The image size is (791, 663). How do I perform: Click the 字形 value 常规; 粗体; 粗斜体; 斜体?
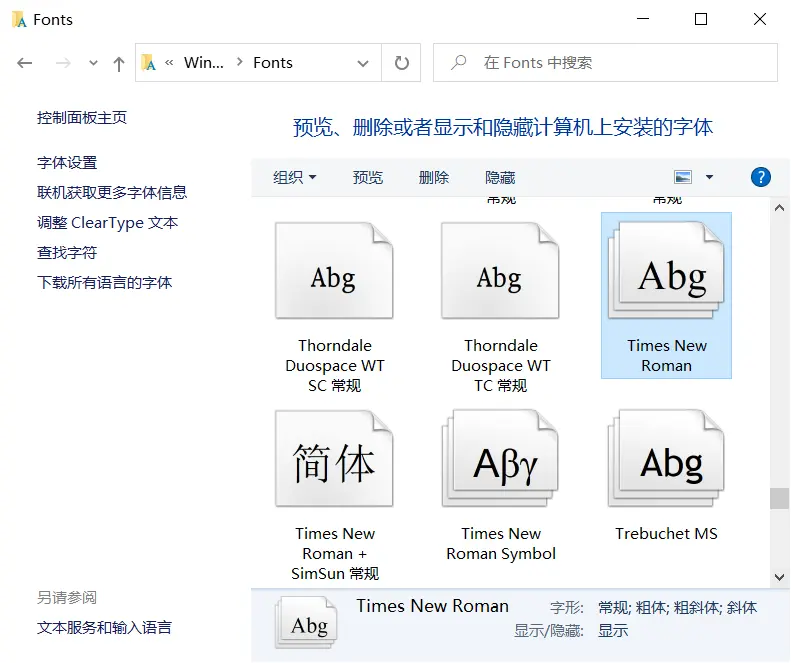(677, 607)
